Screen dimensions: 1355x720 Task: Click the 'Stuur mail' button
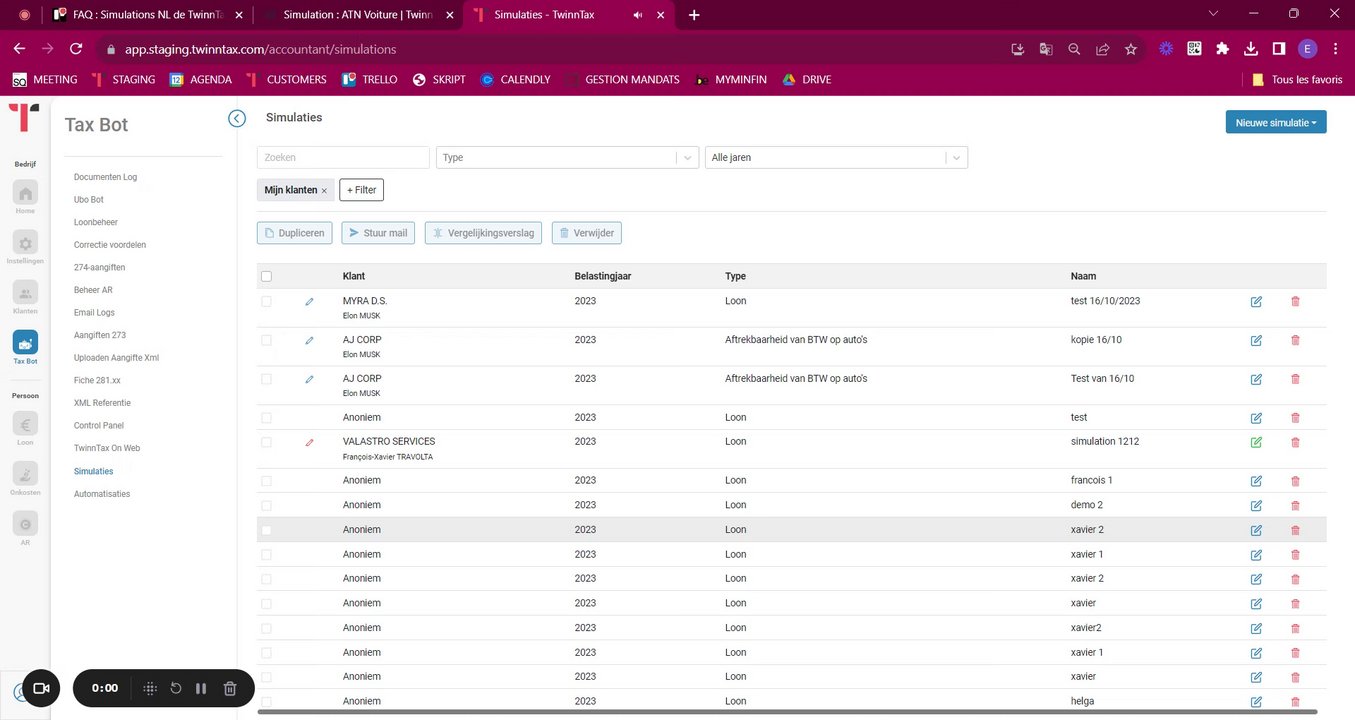coord(378,233)
